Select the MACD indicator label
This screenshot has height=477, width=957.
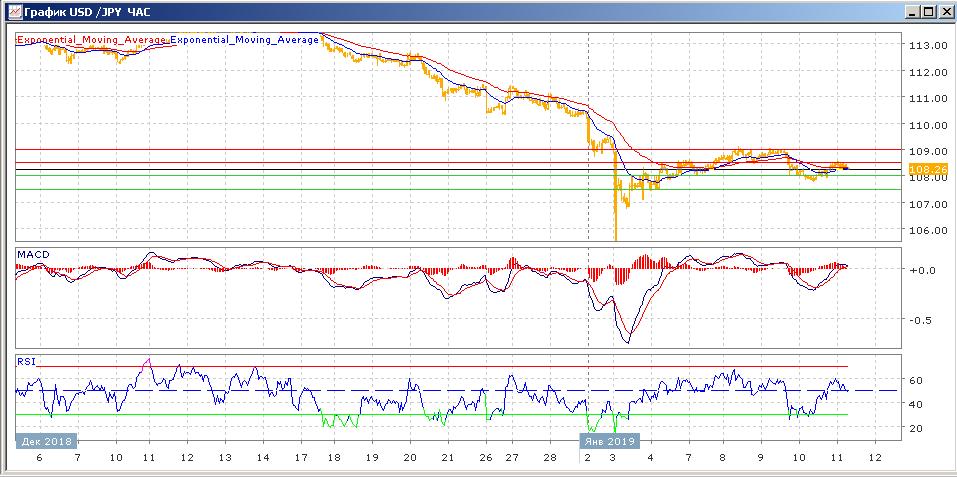(33, 256)
